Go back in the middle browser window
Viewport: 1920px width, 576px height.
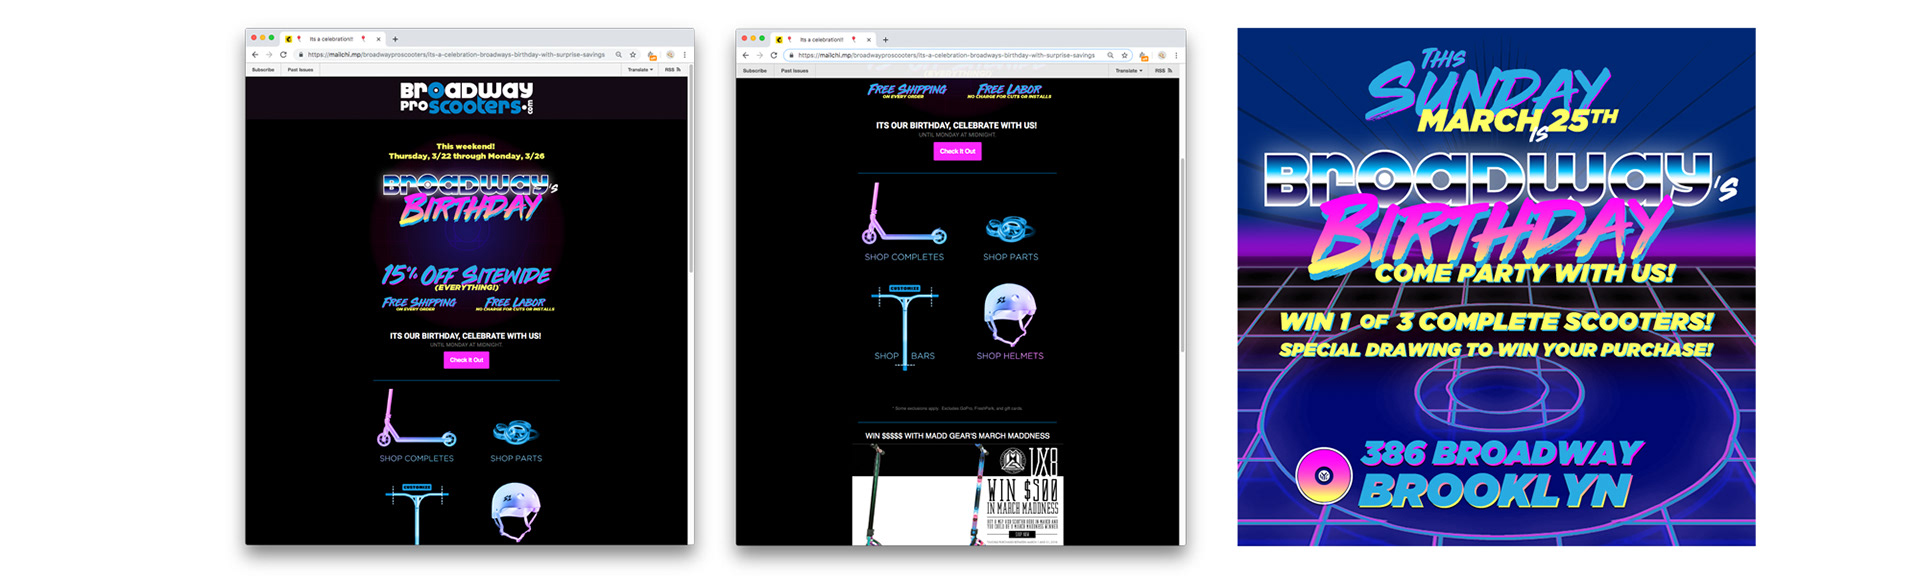pos(745,55)
